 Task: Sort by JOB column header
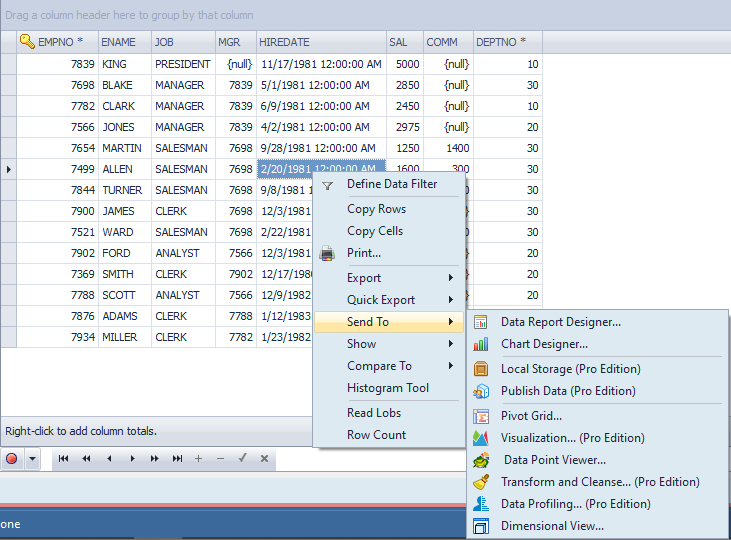(183, 42)
